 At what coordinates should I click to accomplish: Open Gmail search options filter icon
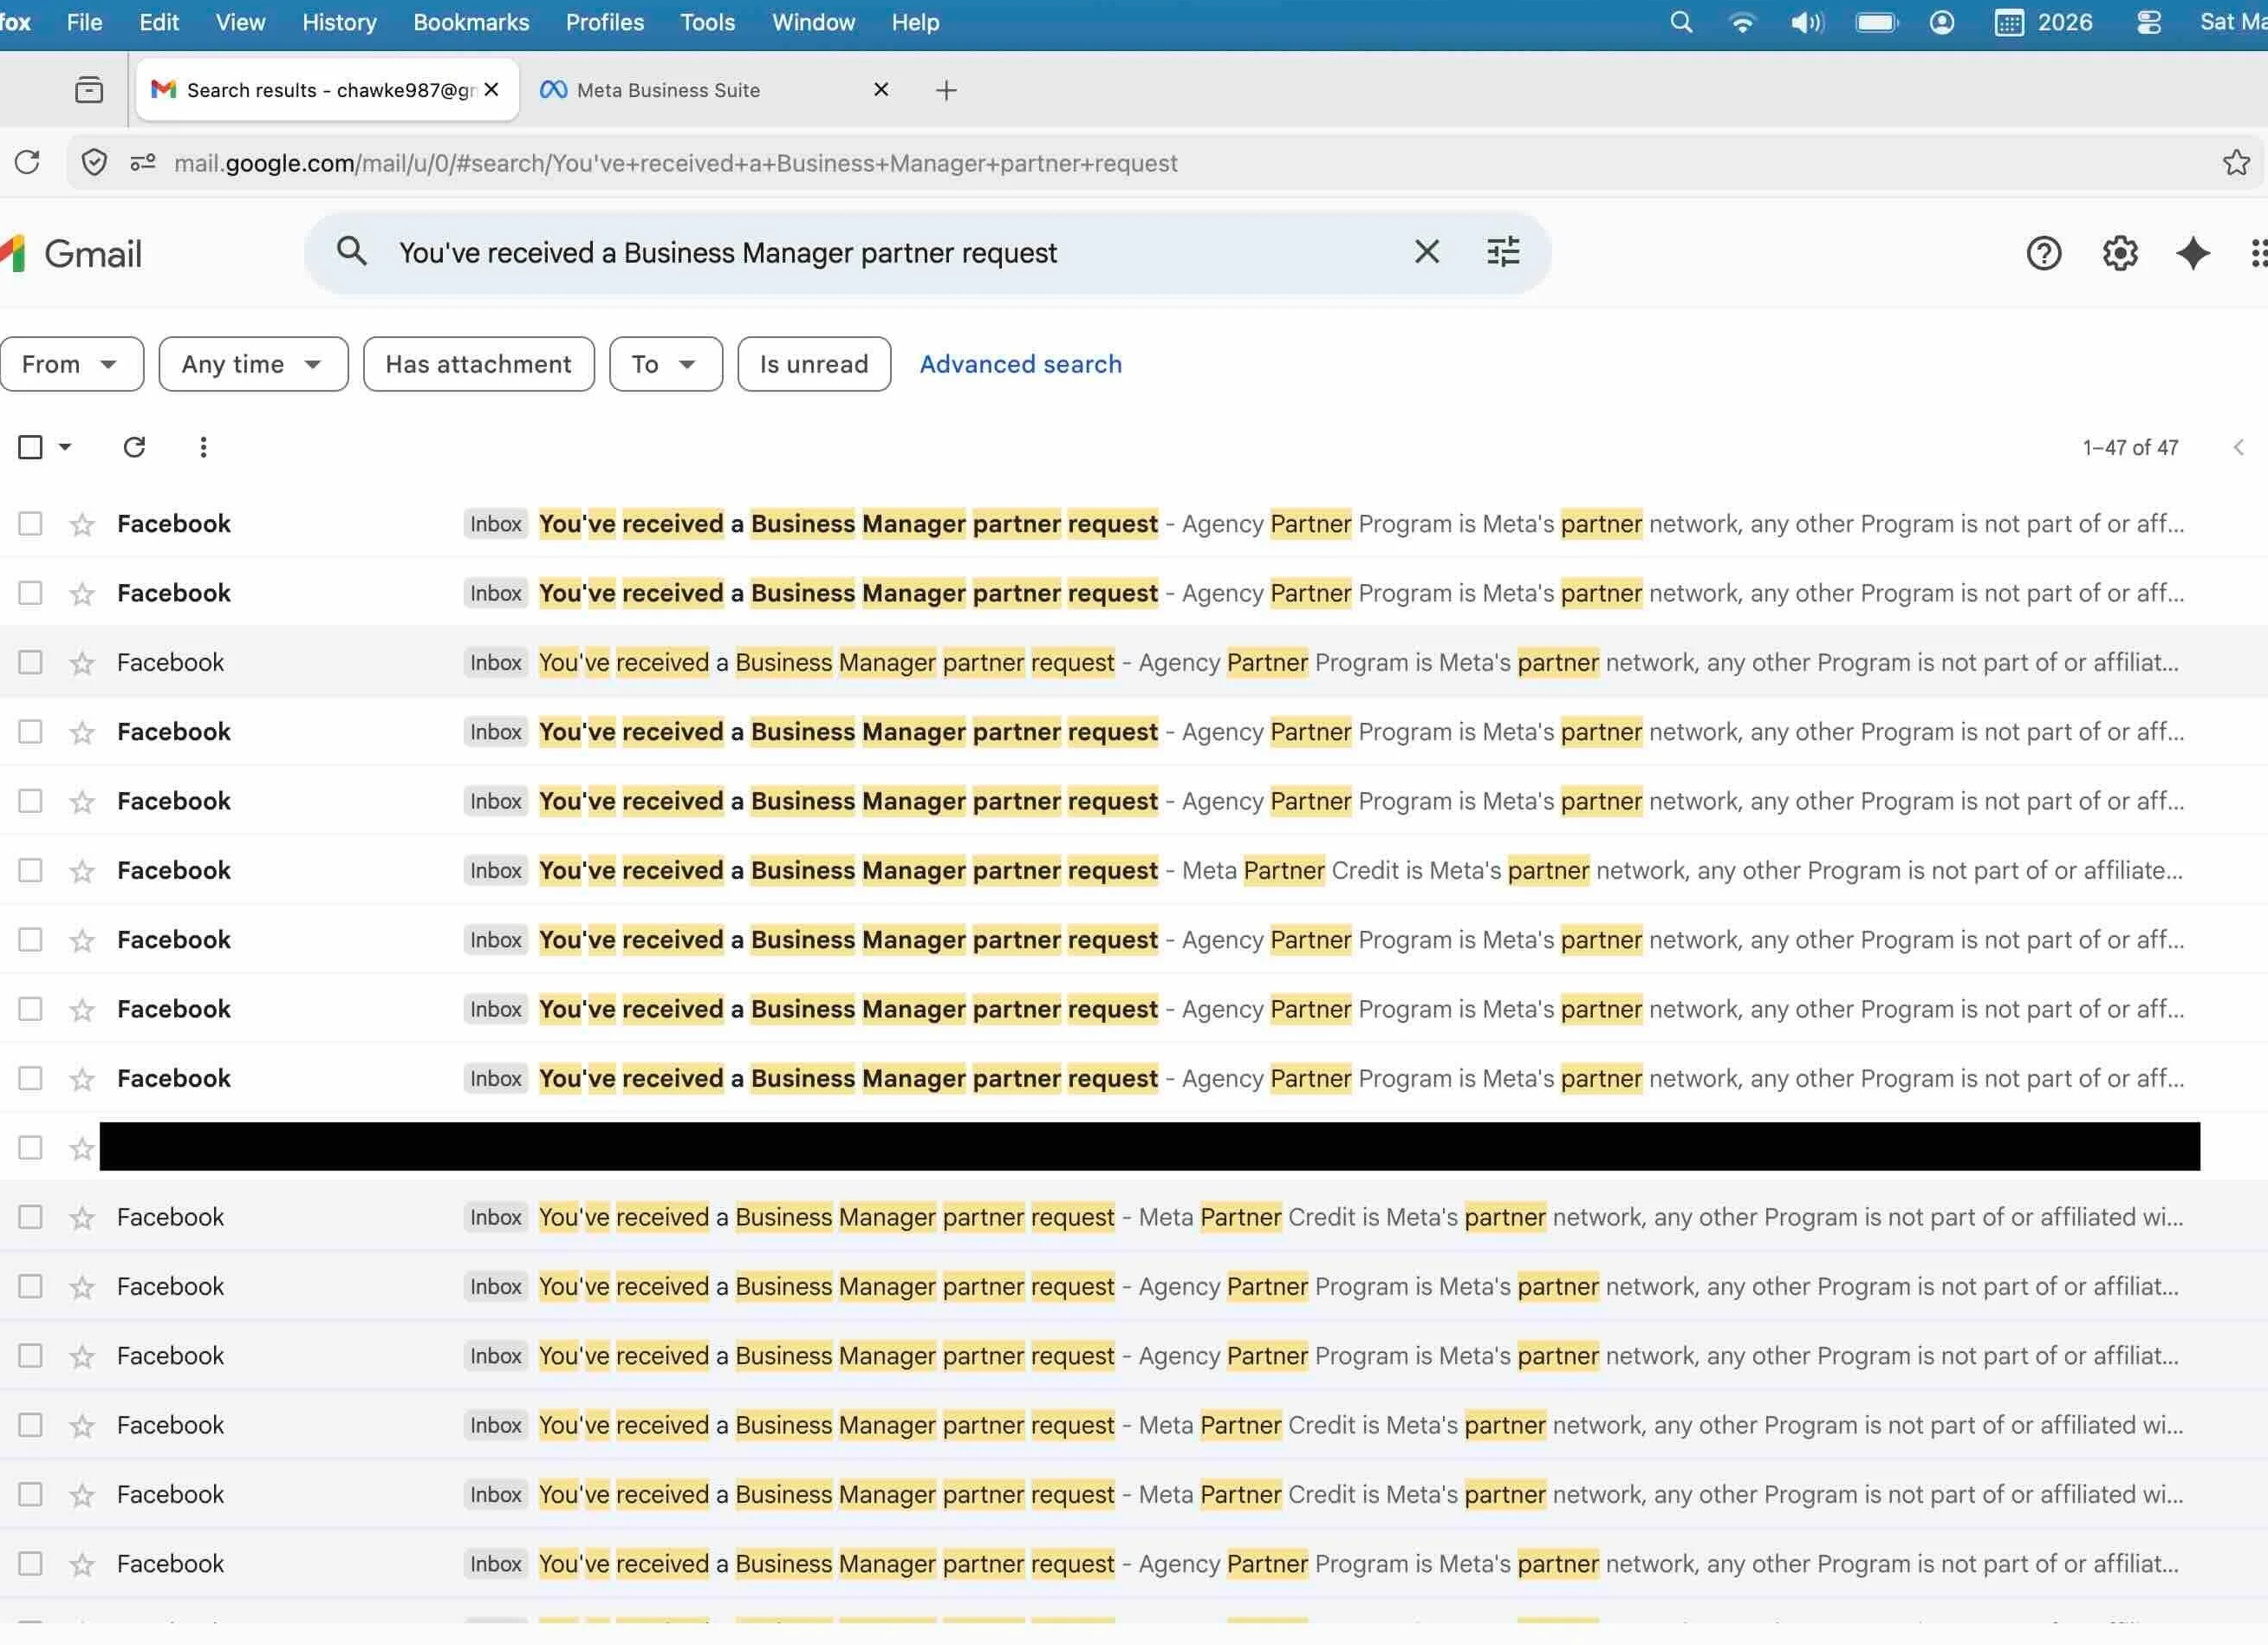point(1503,252)
